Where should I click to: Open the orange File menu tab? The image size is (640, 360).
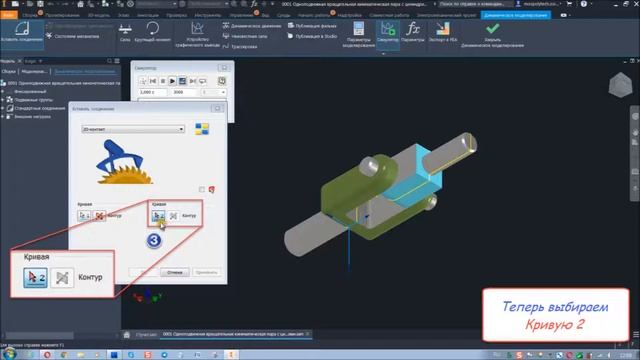point(9,15)
